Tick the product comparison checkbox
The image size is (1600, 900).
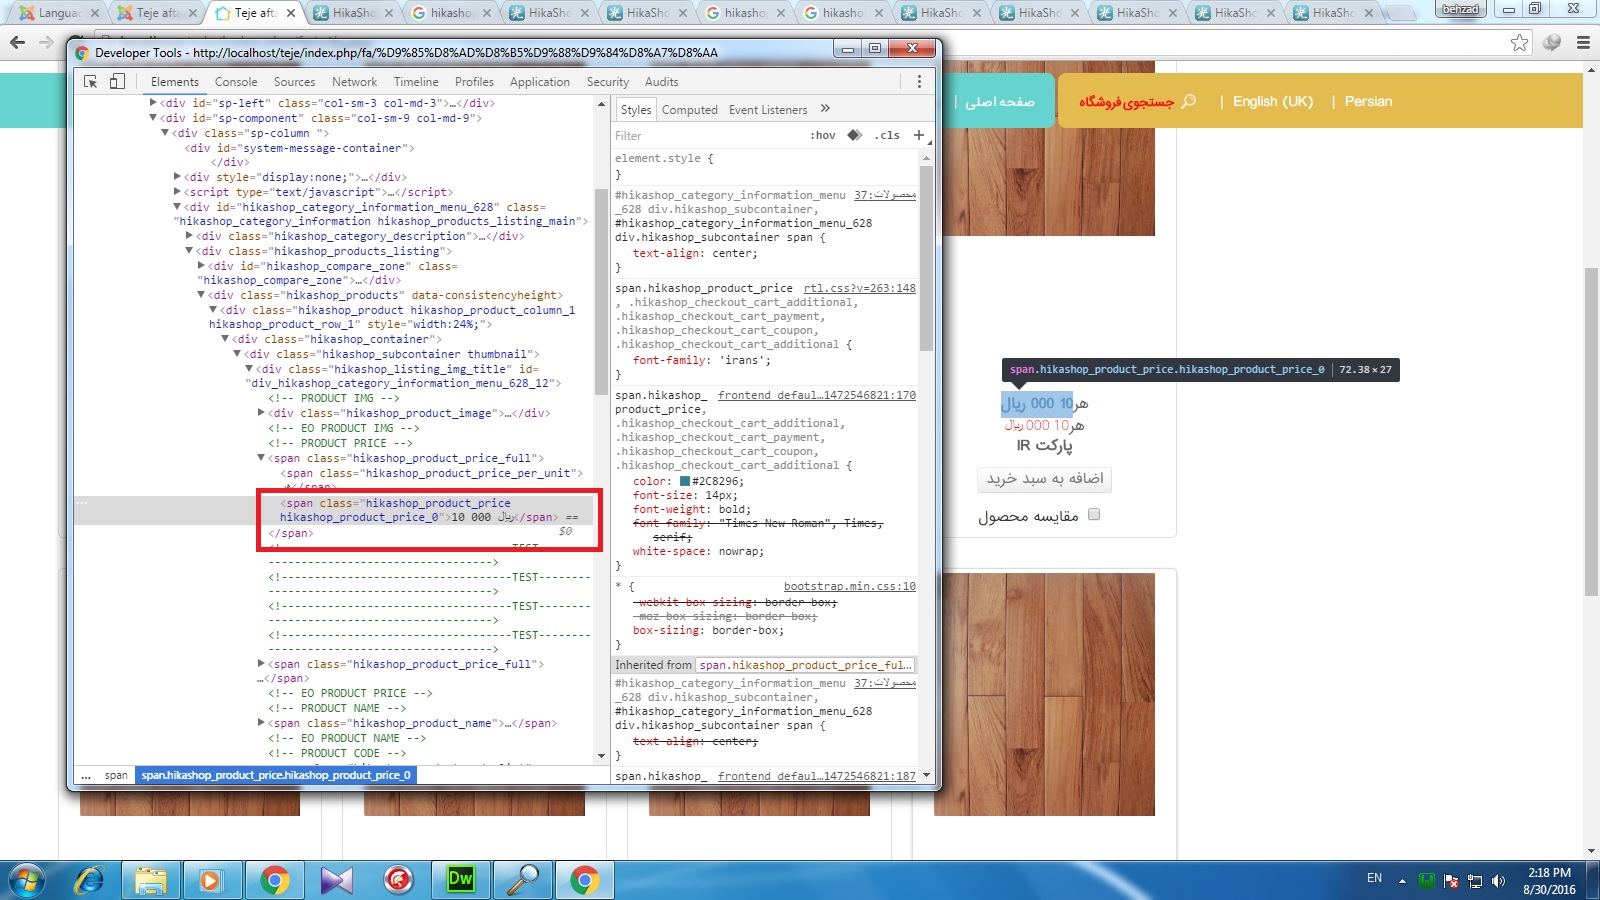pyautogui.click(x=1093, y=514)
